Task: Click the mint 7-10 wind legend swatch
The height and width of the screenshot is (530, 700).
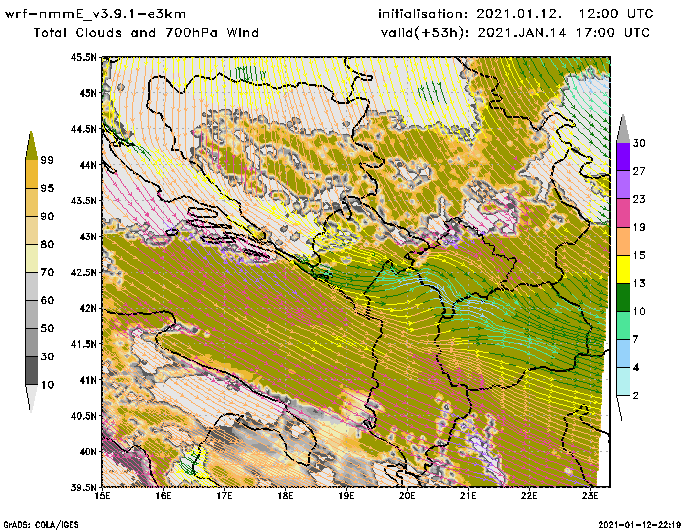Action: [x=623, y=325]
